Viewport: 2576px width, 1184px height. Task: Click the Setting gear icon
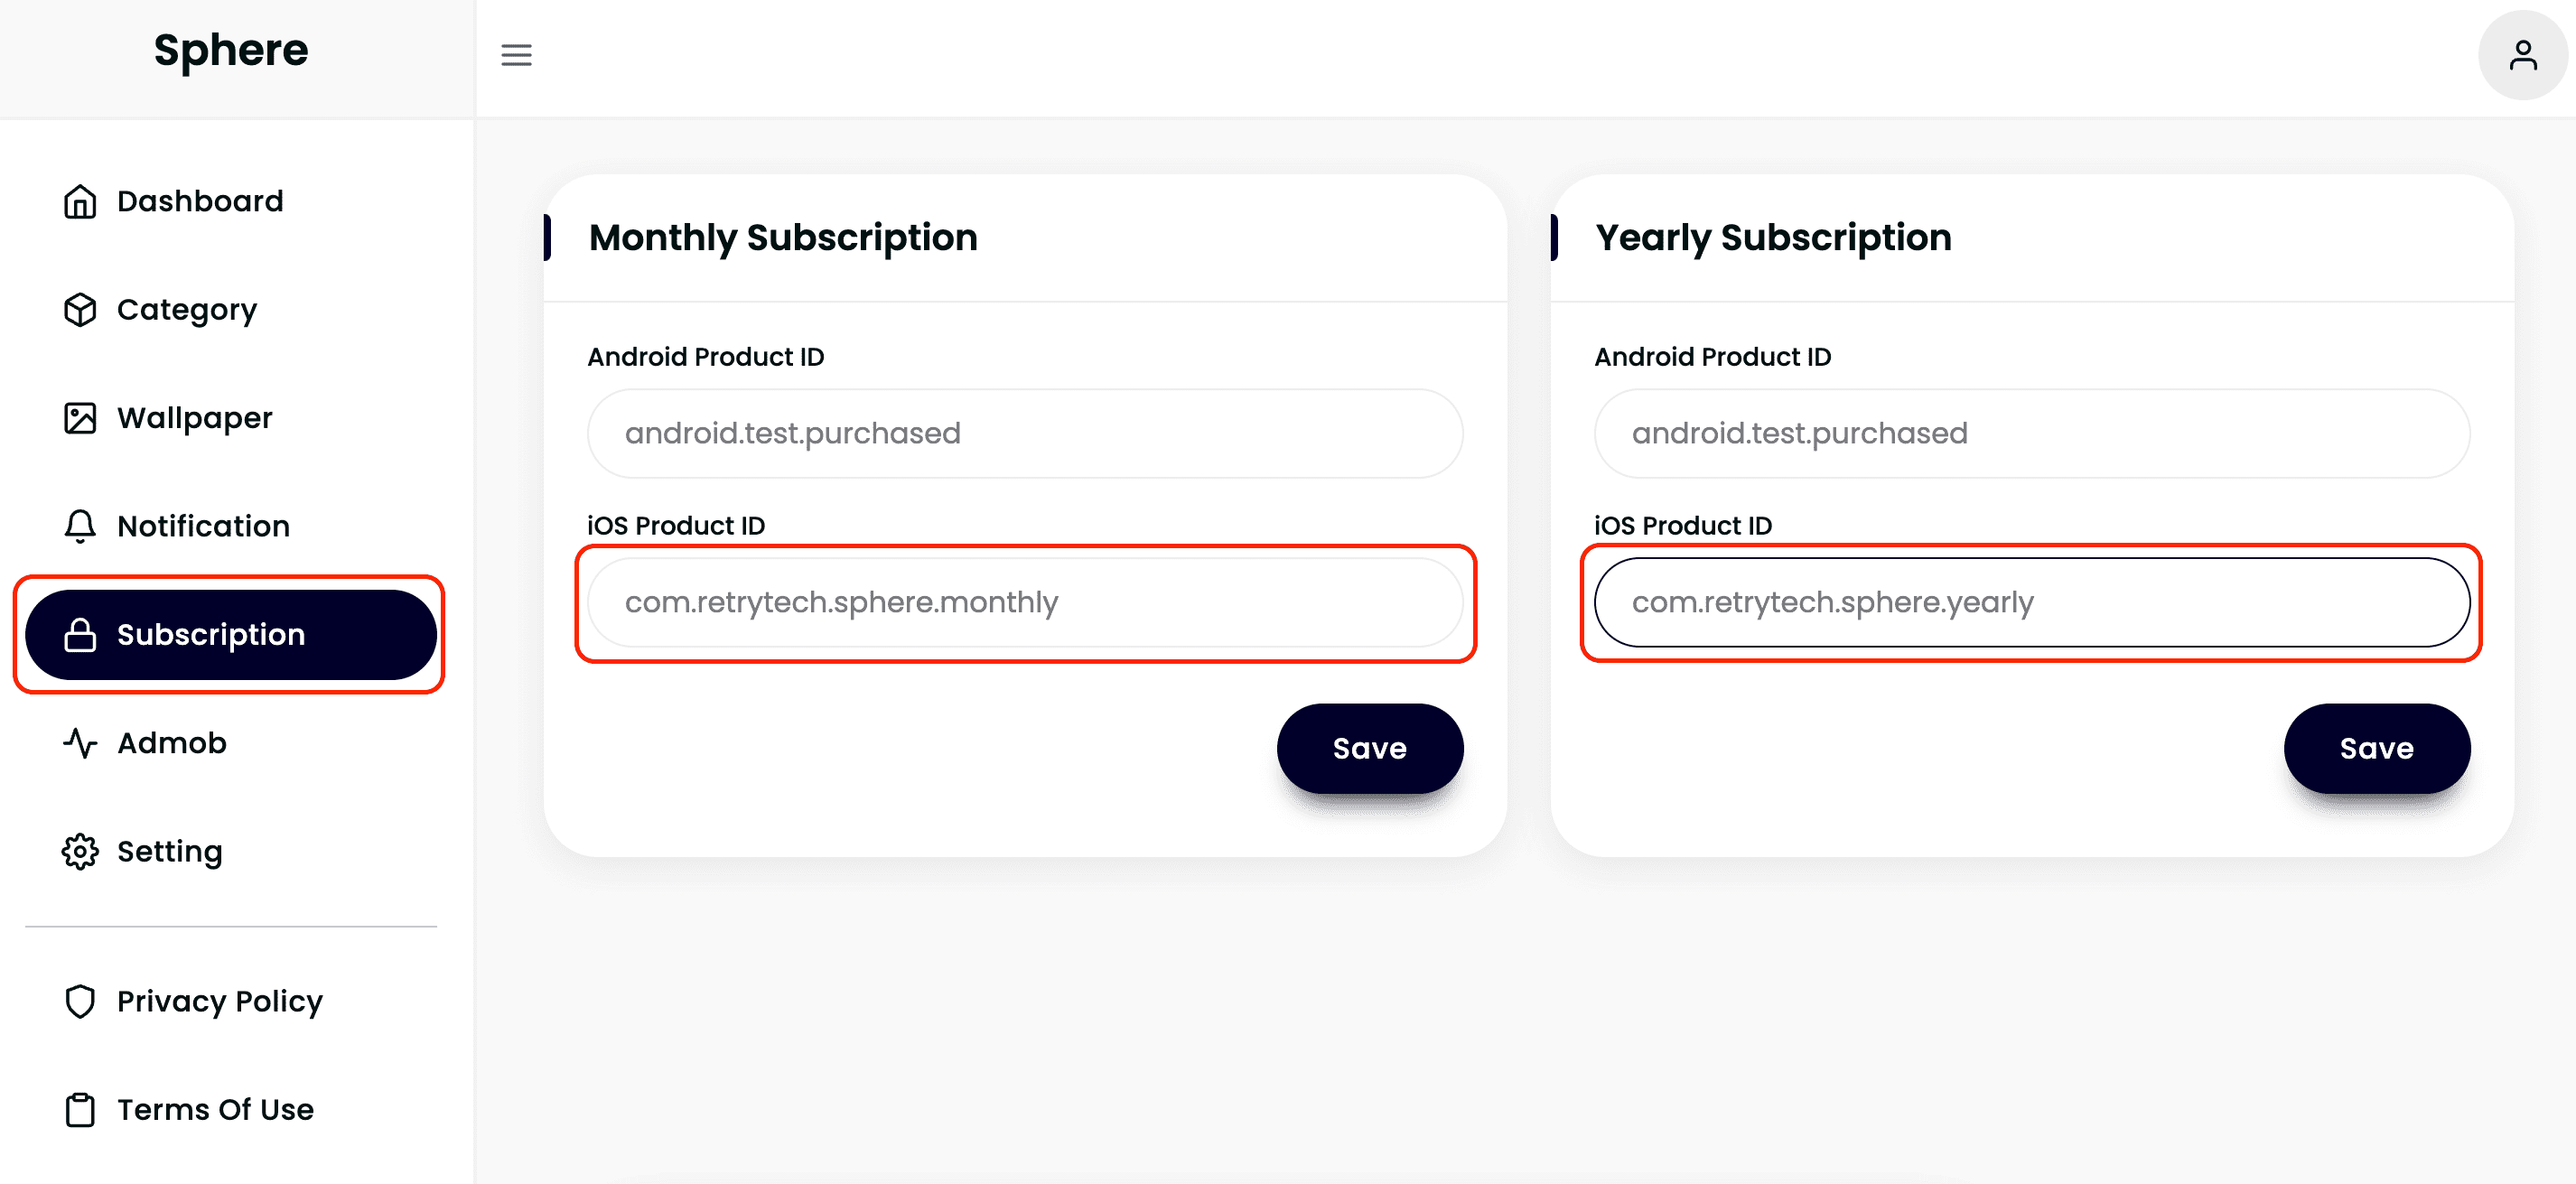click(80, 851)
